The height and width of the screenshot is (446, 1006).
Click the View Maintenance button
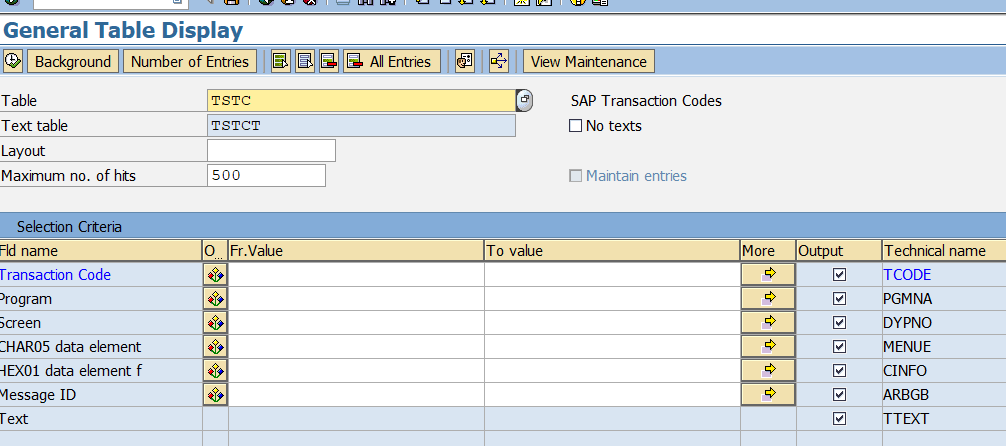coord(589,62)
